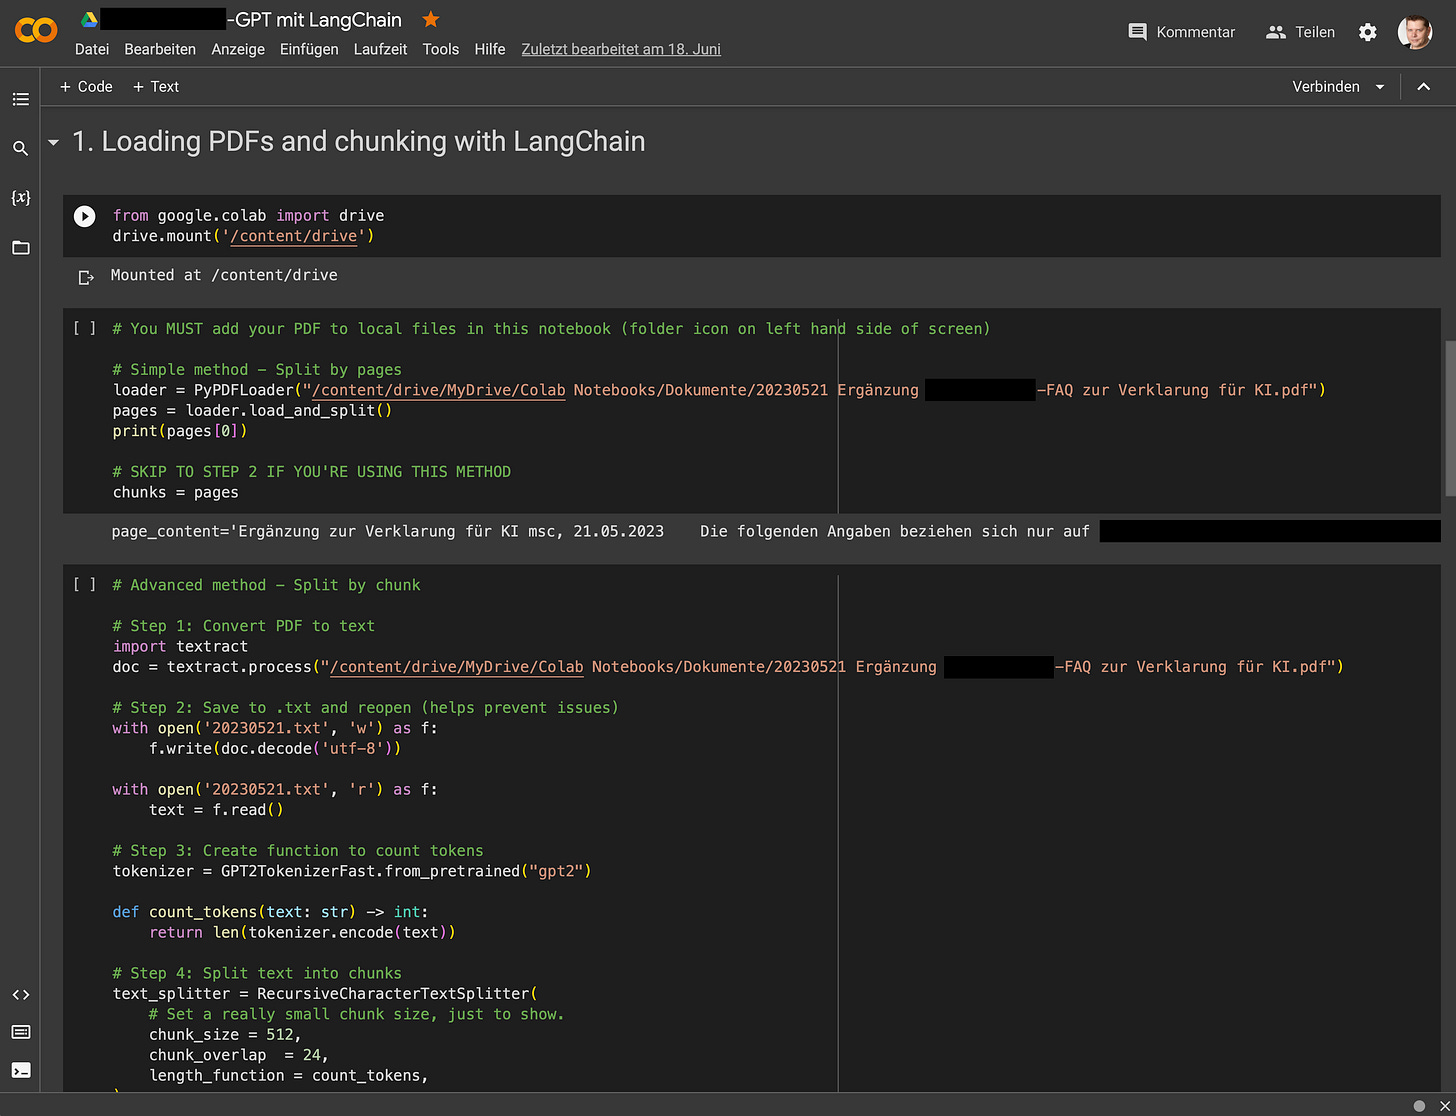Open the search and replace sidebar icon
The height and width of the screenshot is (1116, 1456).
click(20, 148)
